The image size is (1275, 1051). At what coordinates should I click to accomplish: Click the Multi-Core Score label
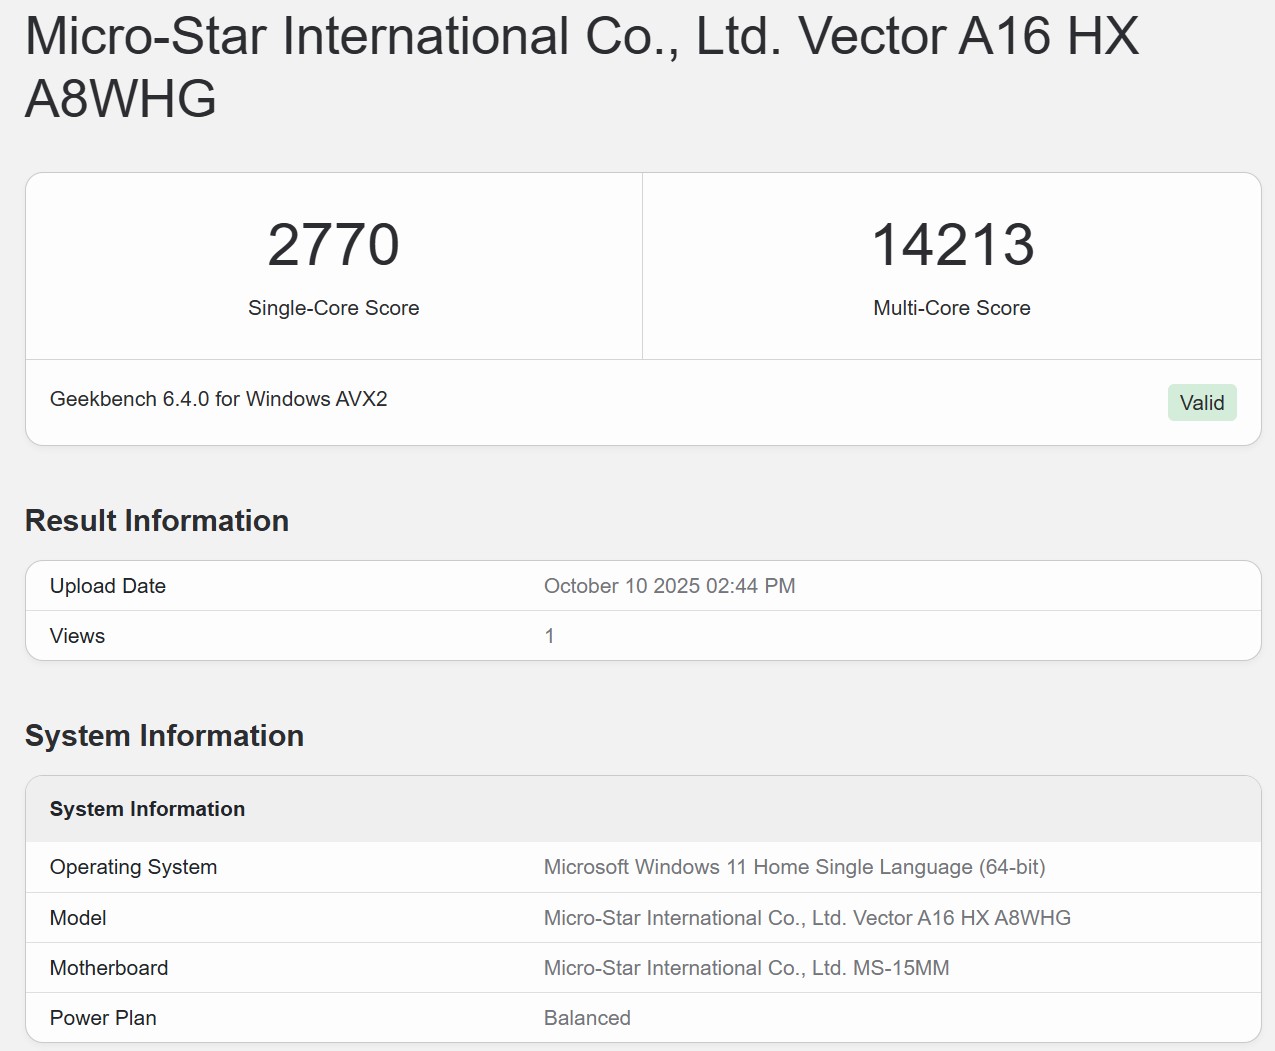[x=951, y=308]
